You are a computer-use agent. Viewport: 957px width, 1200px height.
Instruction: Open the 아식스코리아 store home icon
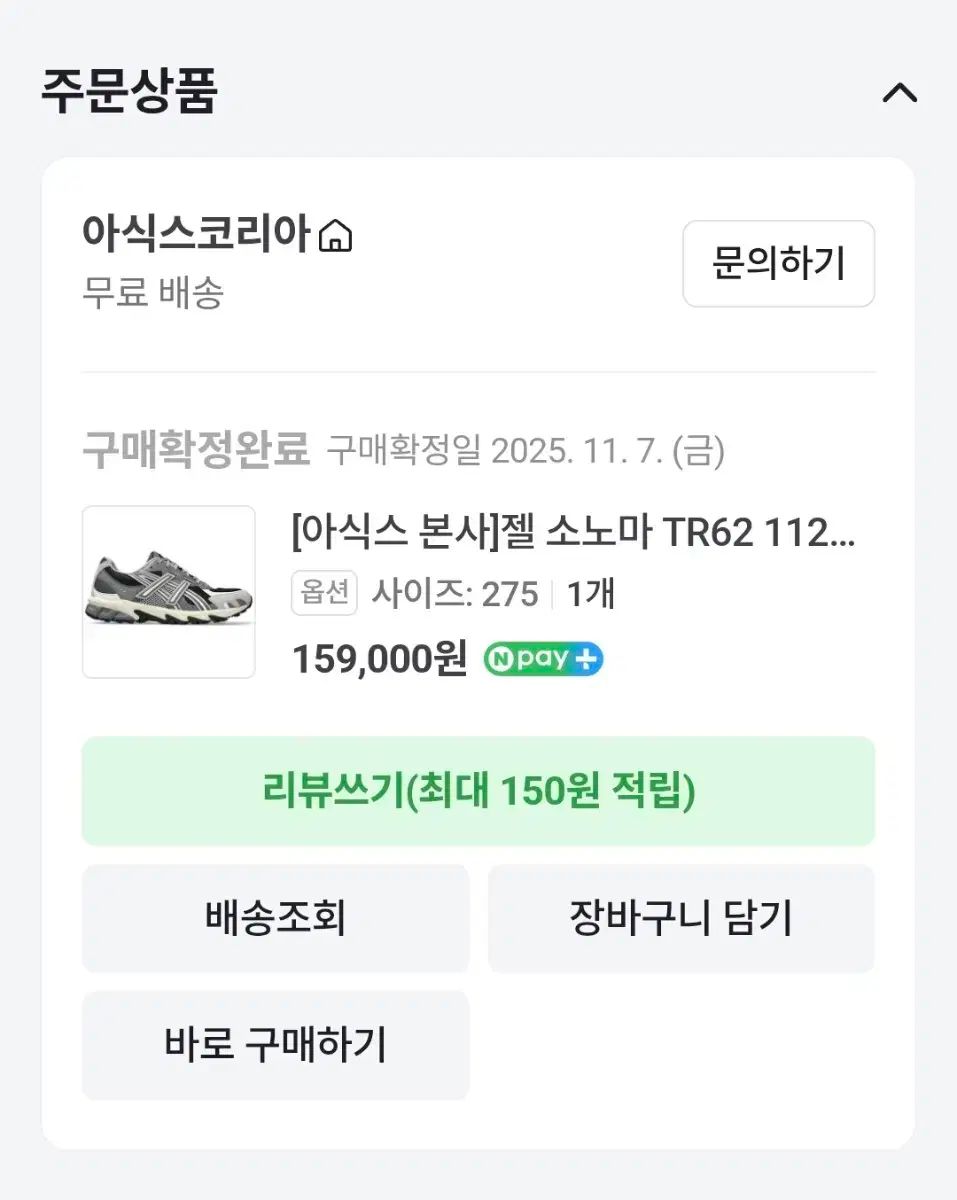(x=335, y=237)
